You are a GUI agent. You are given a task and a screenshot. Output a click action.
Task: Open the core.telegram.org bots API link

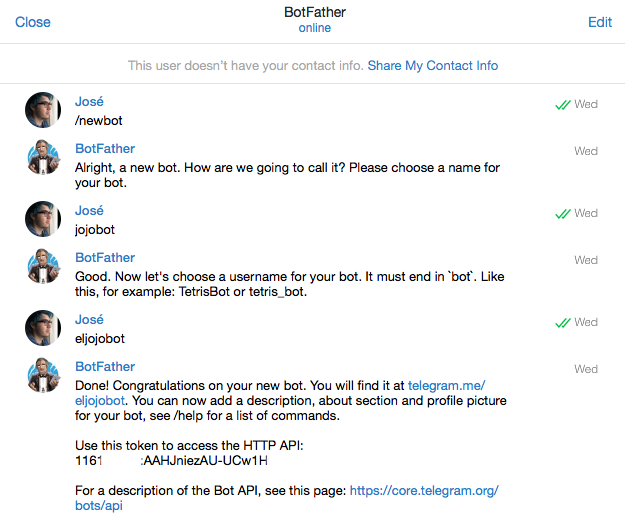423,491
